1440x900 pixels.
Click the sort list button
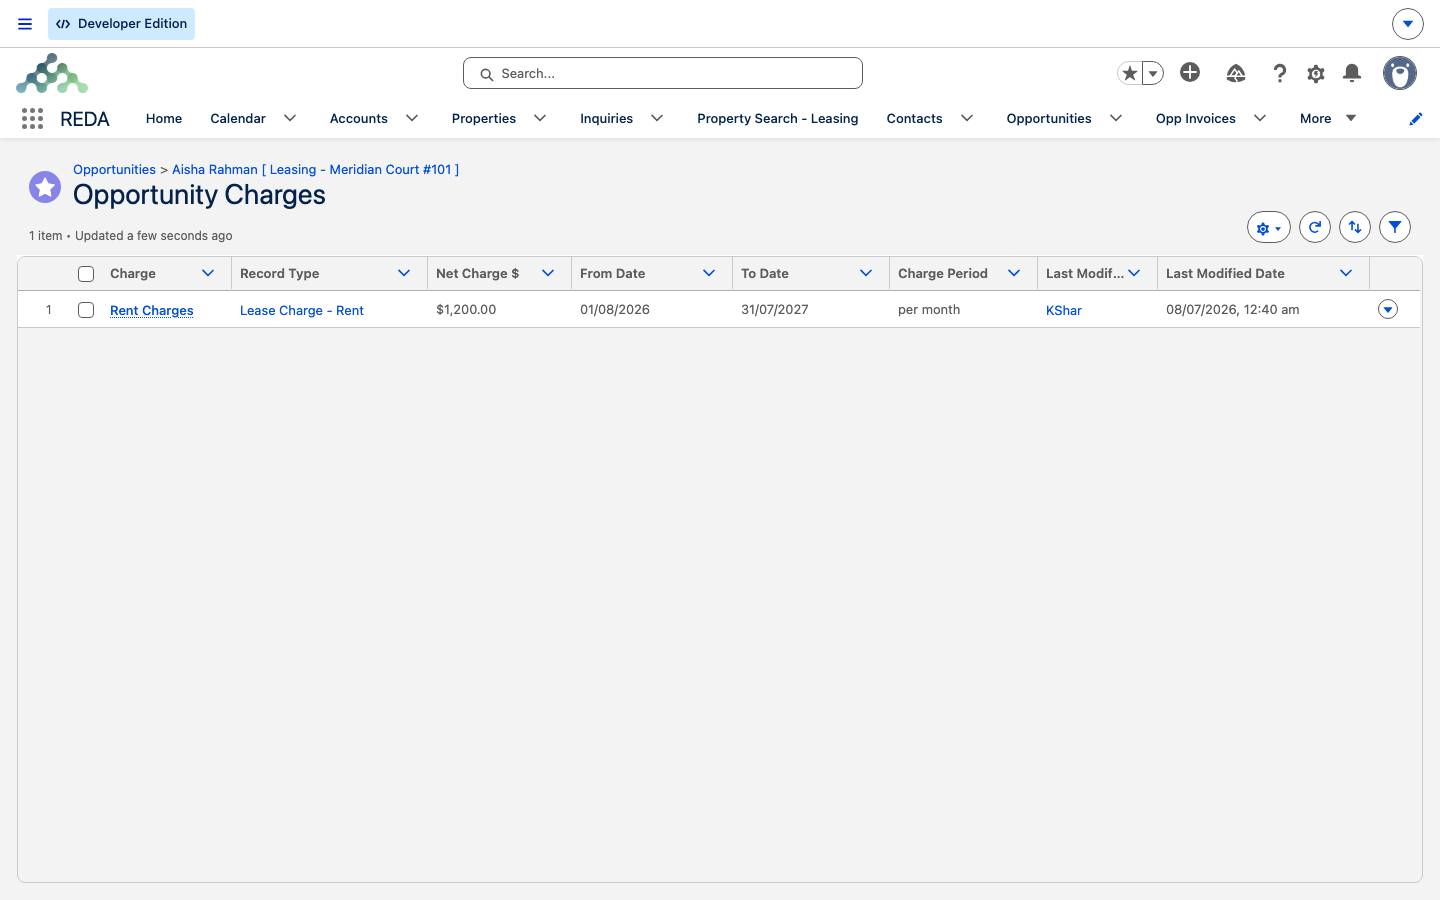point(1355,227)
